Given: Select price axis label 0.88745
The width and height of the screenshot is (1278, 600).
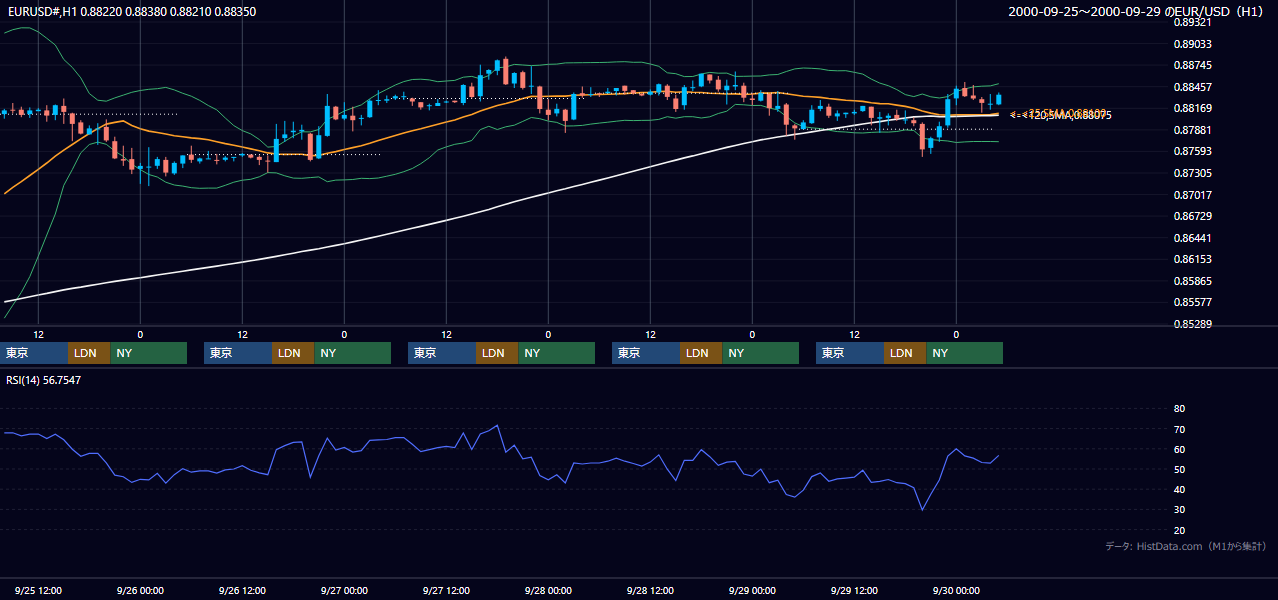Looking at the screenshot, I should tap(1192, 65).
